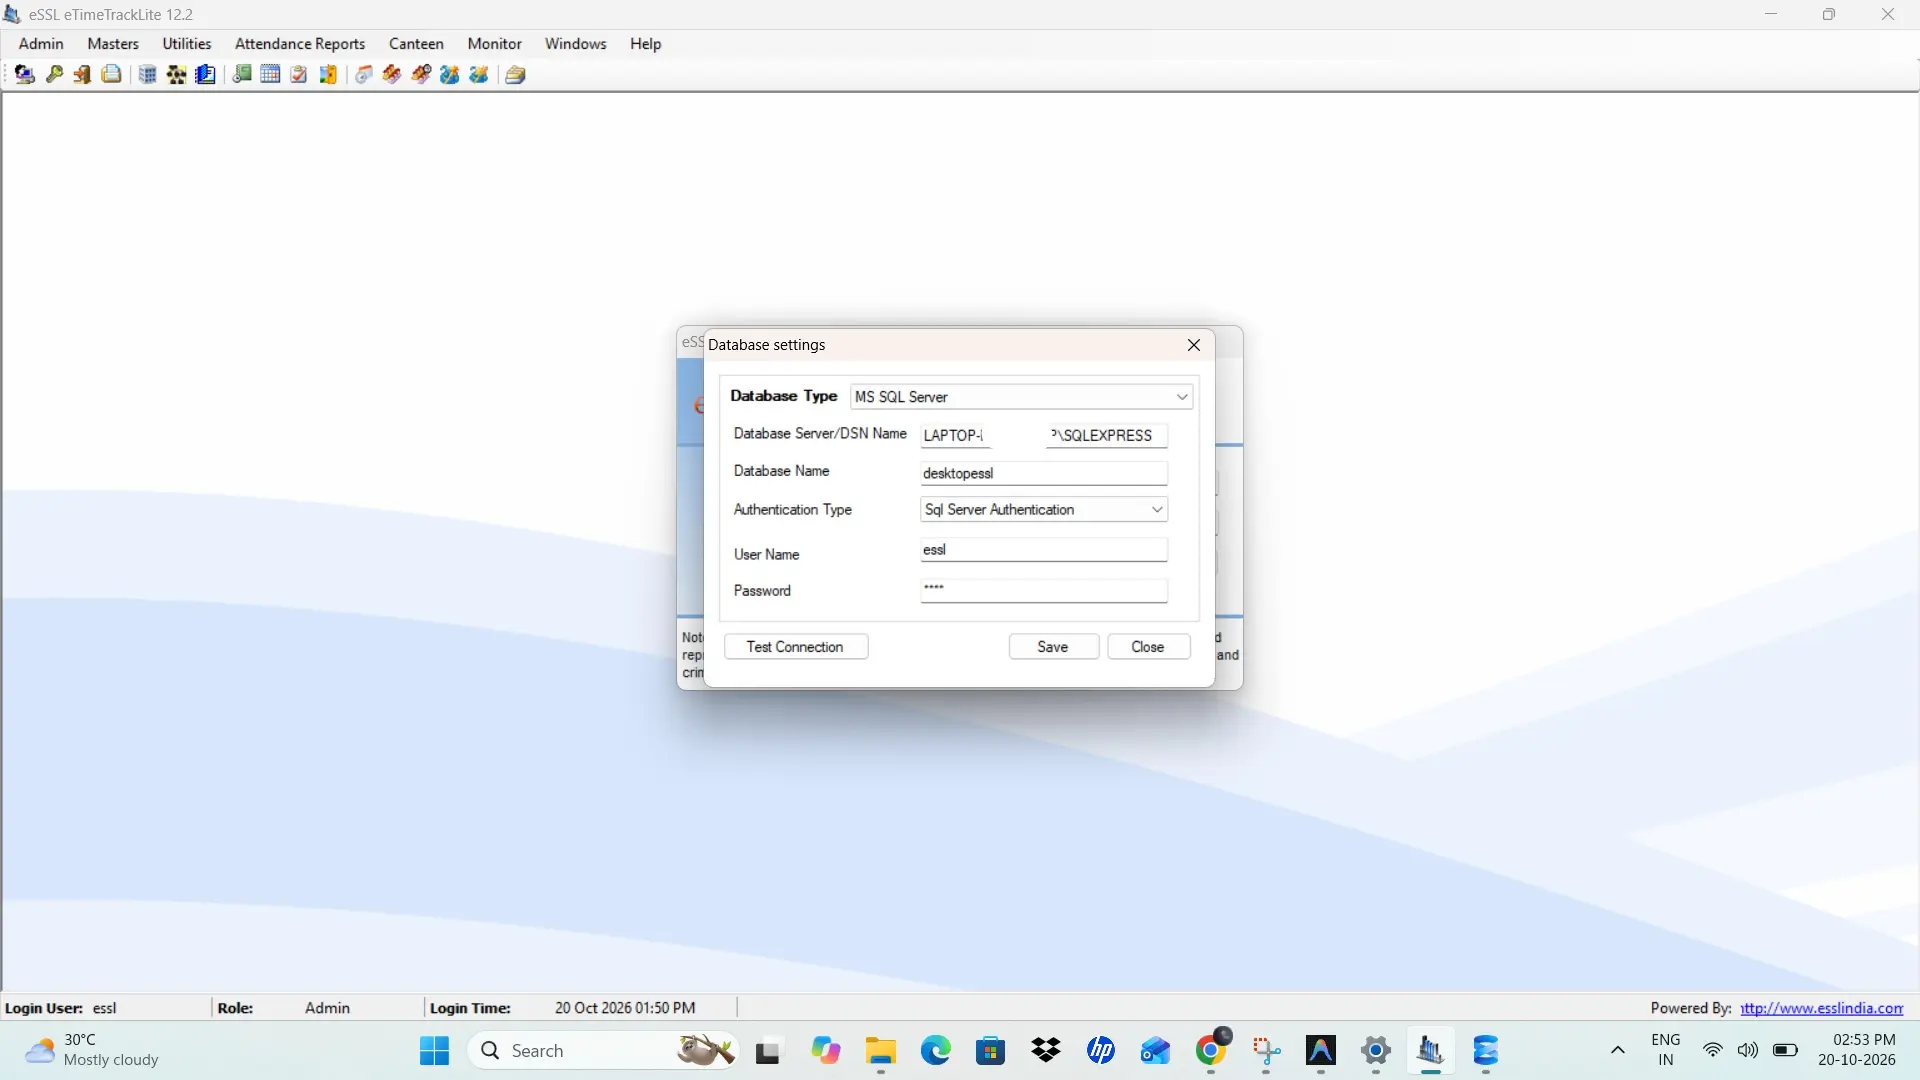The width and height of the screenshot is (1920, 1080).
Task: Click the Test Connection button
Action: pos(795,647)
